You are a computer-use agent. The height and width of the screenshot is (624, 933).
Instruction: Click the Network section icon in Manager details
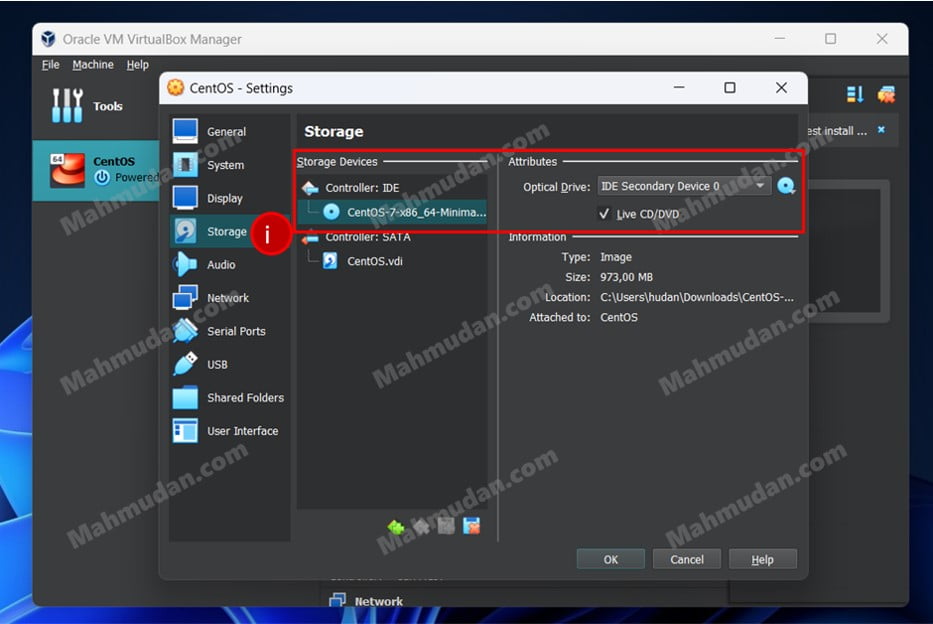click(337, 600)
